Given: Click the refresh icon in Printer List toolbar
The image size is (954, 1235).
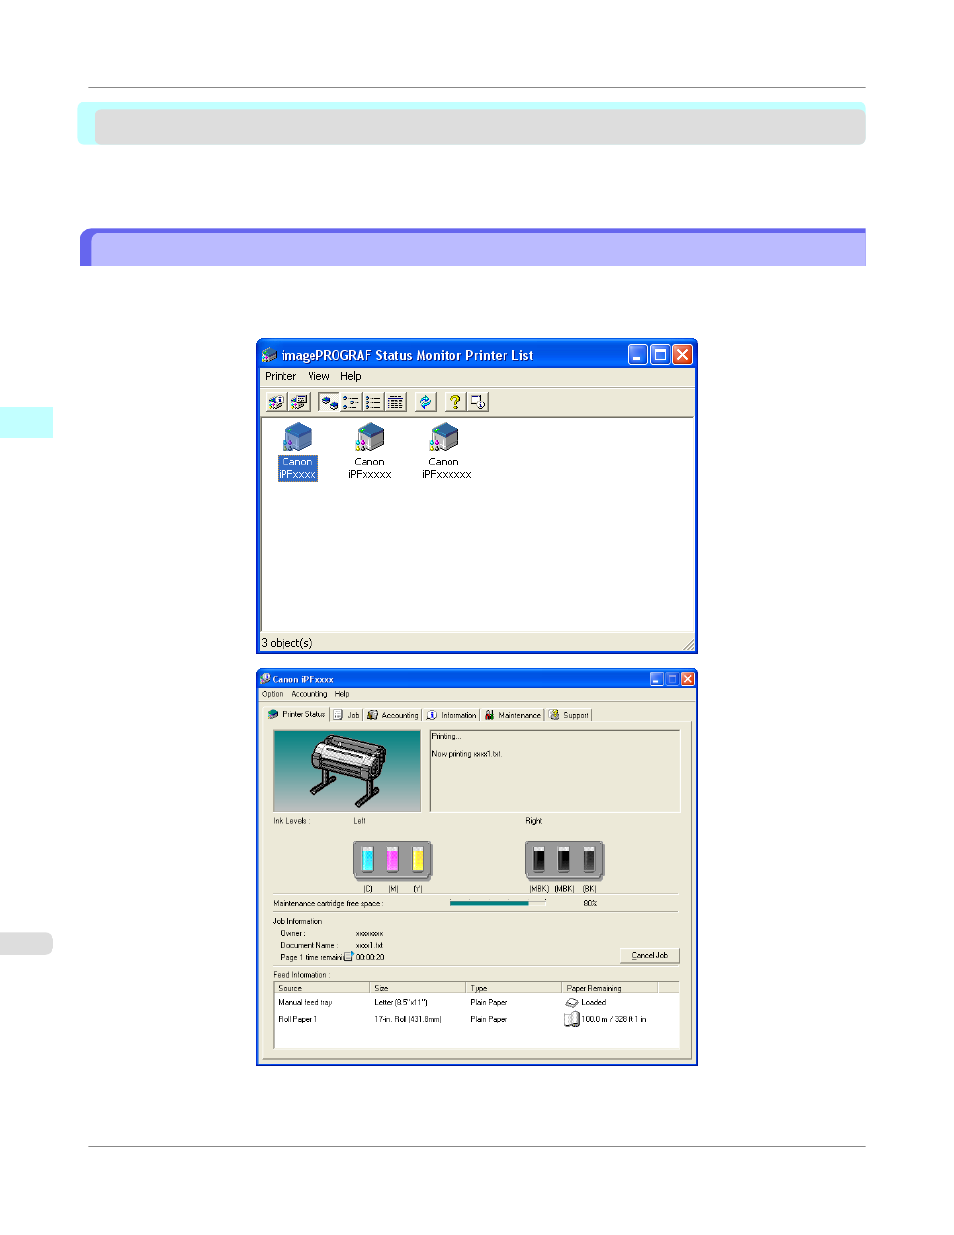Looking at the screenshot, I should pos(426,402).
